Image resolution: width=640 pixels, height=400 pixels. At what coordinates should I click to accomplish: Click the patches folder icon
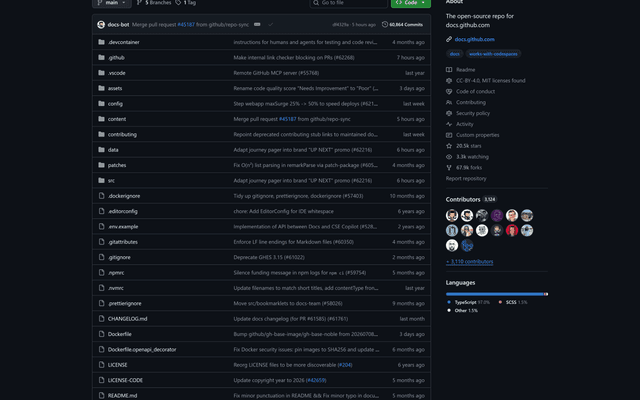101,165
